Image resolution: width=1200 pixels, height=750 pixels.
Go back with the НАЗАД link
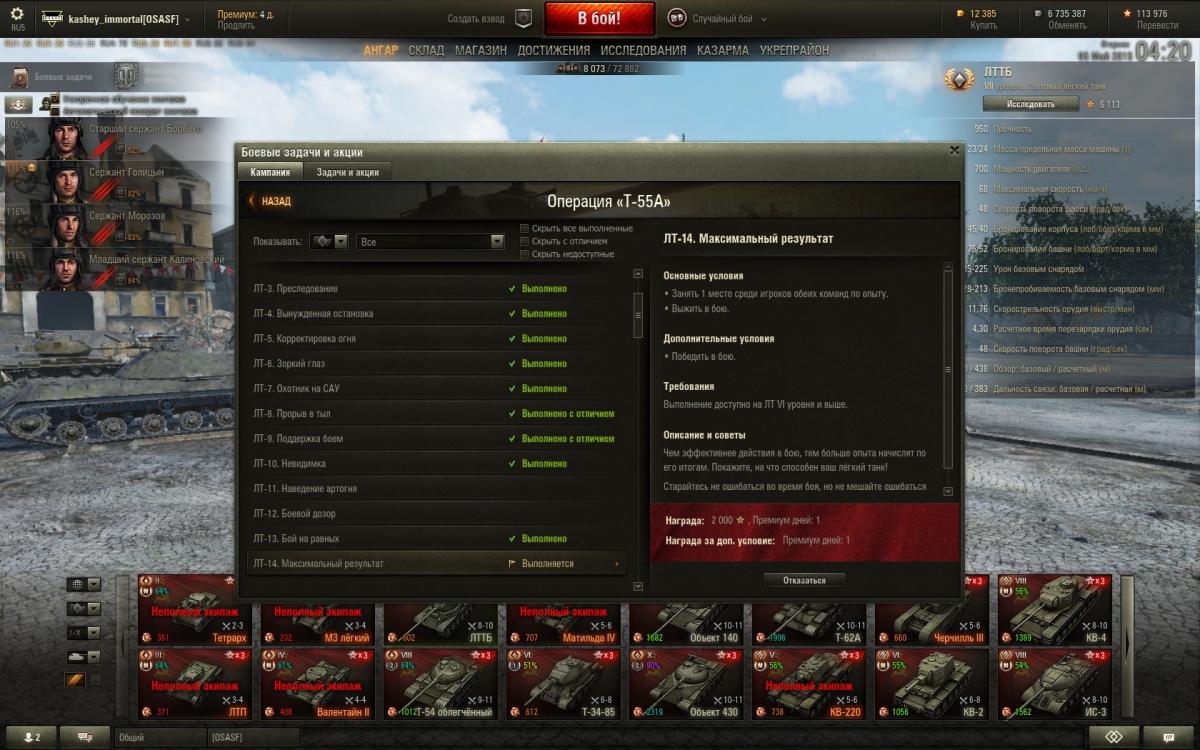click(x=270, y=201)
